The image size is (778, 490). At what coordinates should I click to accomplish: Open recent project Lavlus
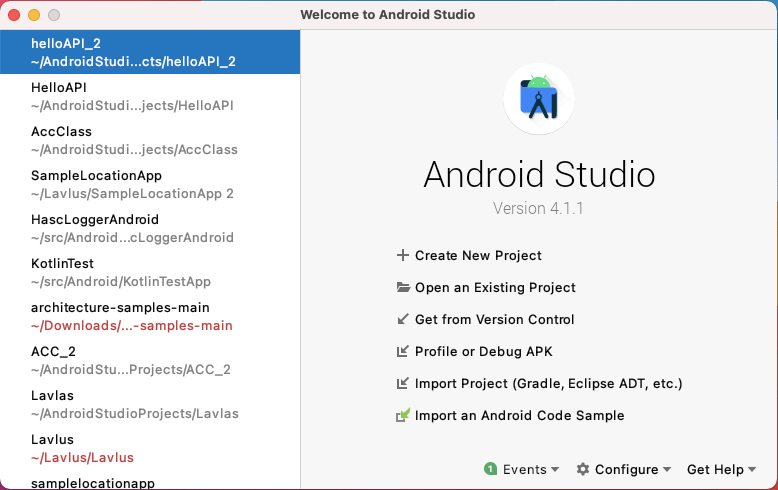[x=150, y=448]
